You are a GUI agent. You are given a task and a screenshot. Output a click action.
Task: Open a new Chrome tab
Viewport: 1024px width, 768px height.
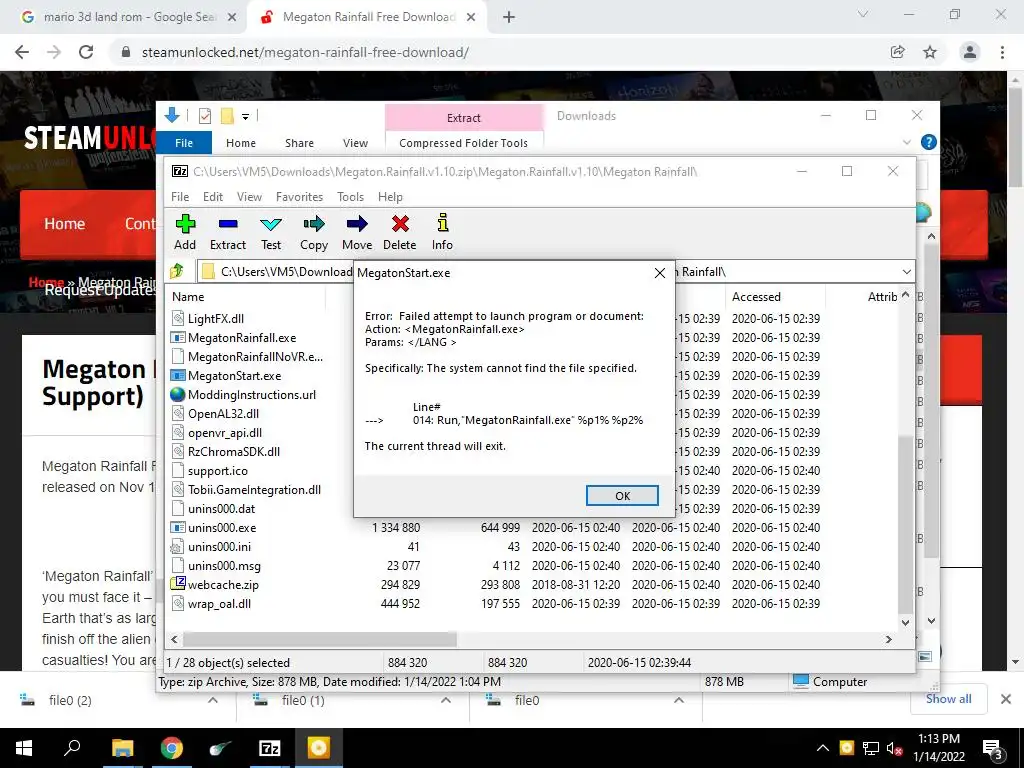(509, 17)
